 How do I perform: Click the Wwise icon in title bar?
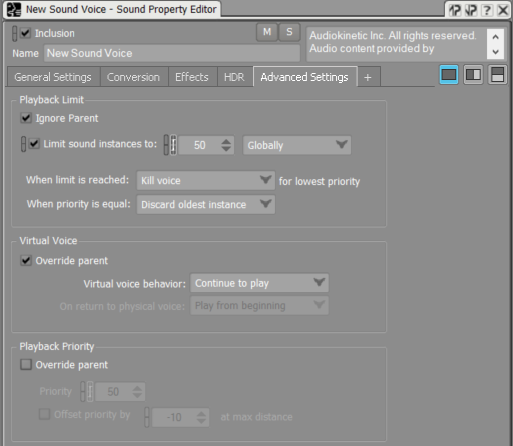click(x=14, y=9)
